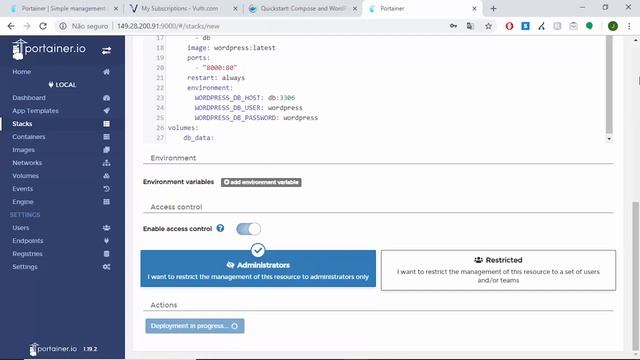The image size is (640, 360).
Task: Bookmark the page with star icon
Action: 488,26
